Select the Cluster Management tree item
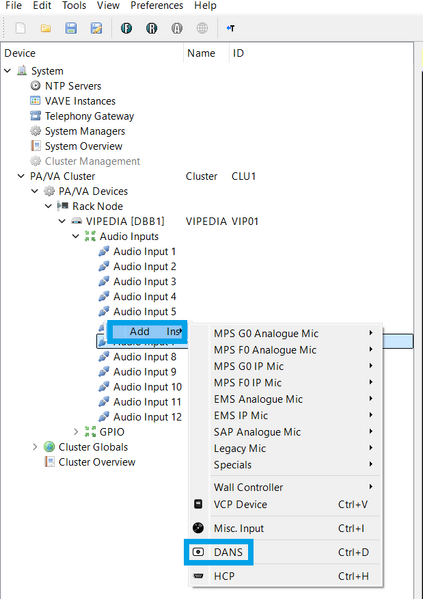 (92, 161)
